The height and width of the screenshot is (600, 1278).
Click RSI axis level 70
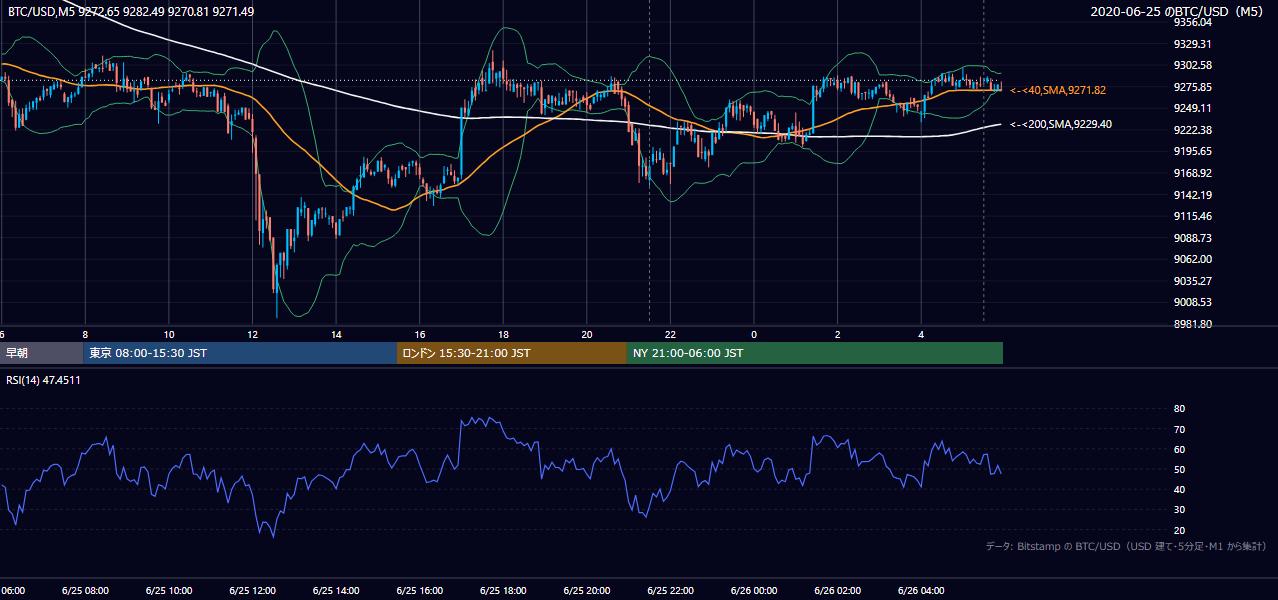1179,429
